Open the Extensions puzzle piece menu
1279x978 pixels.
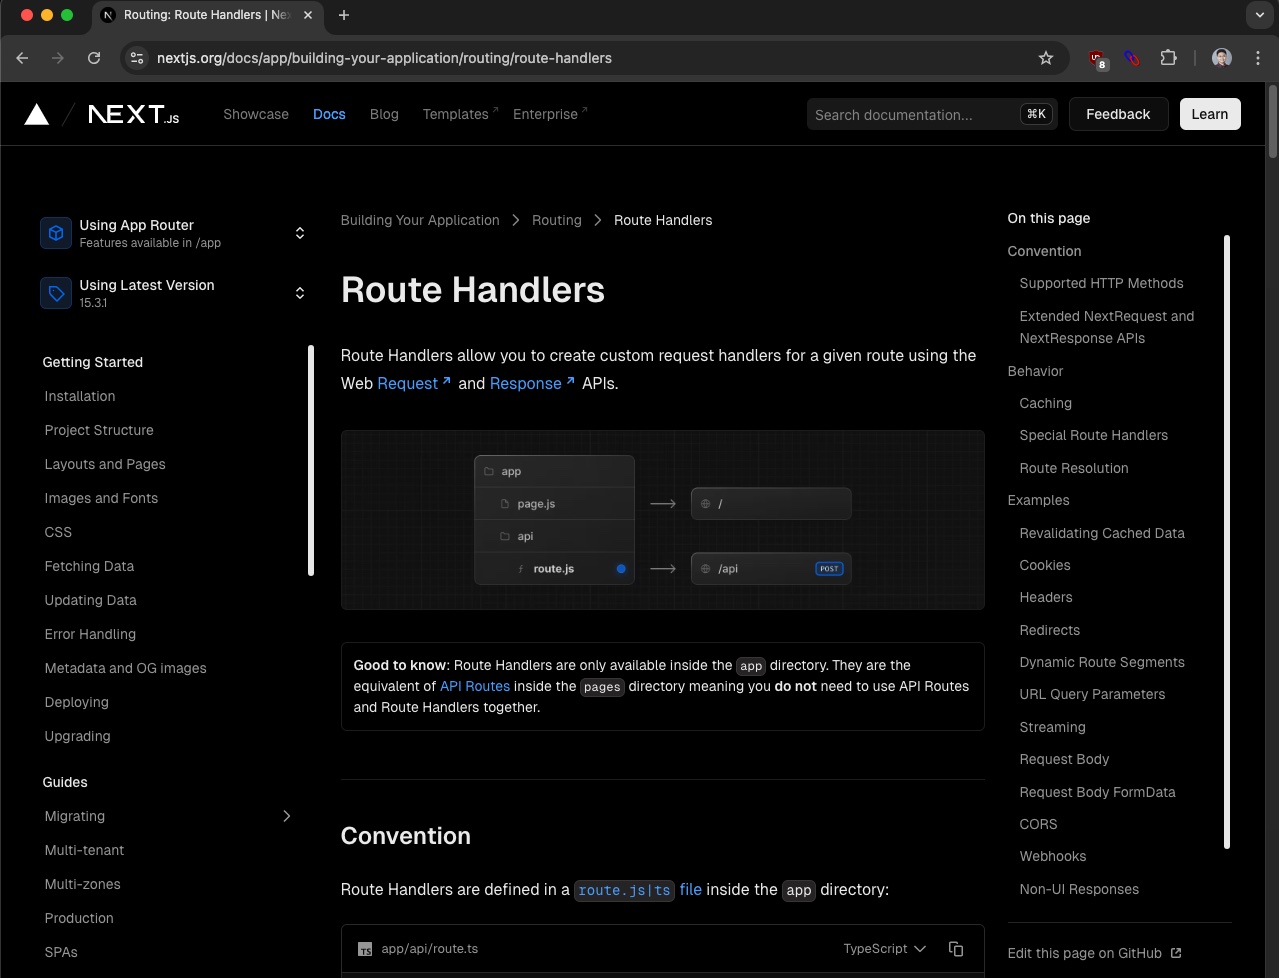[1168, 58]
